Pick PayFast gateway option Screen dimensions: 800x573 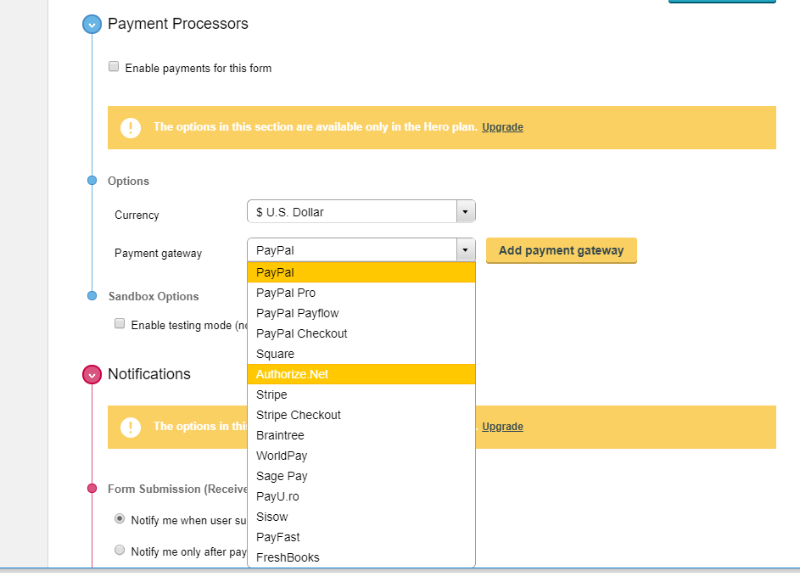pyautogui.click(x=361, y=537)
